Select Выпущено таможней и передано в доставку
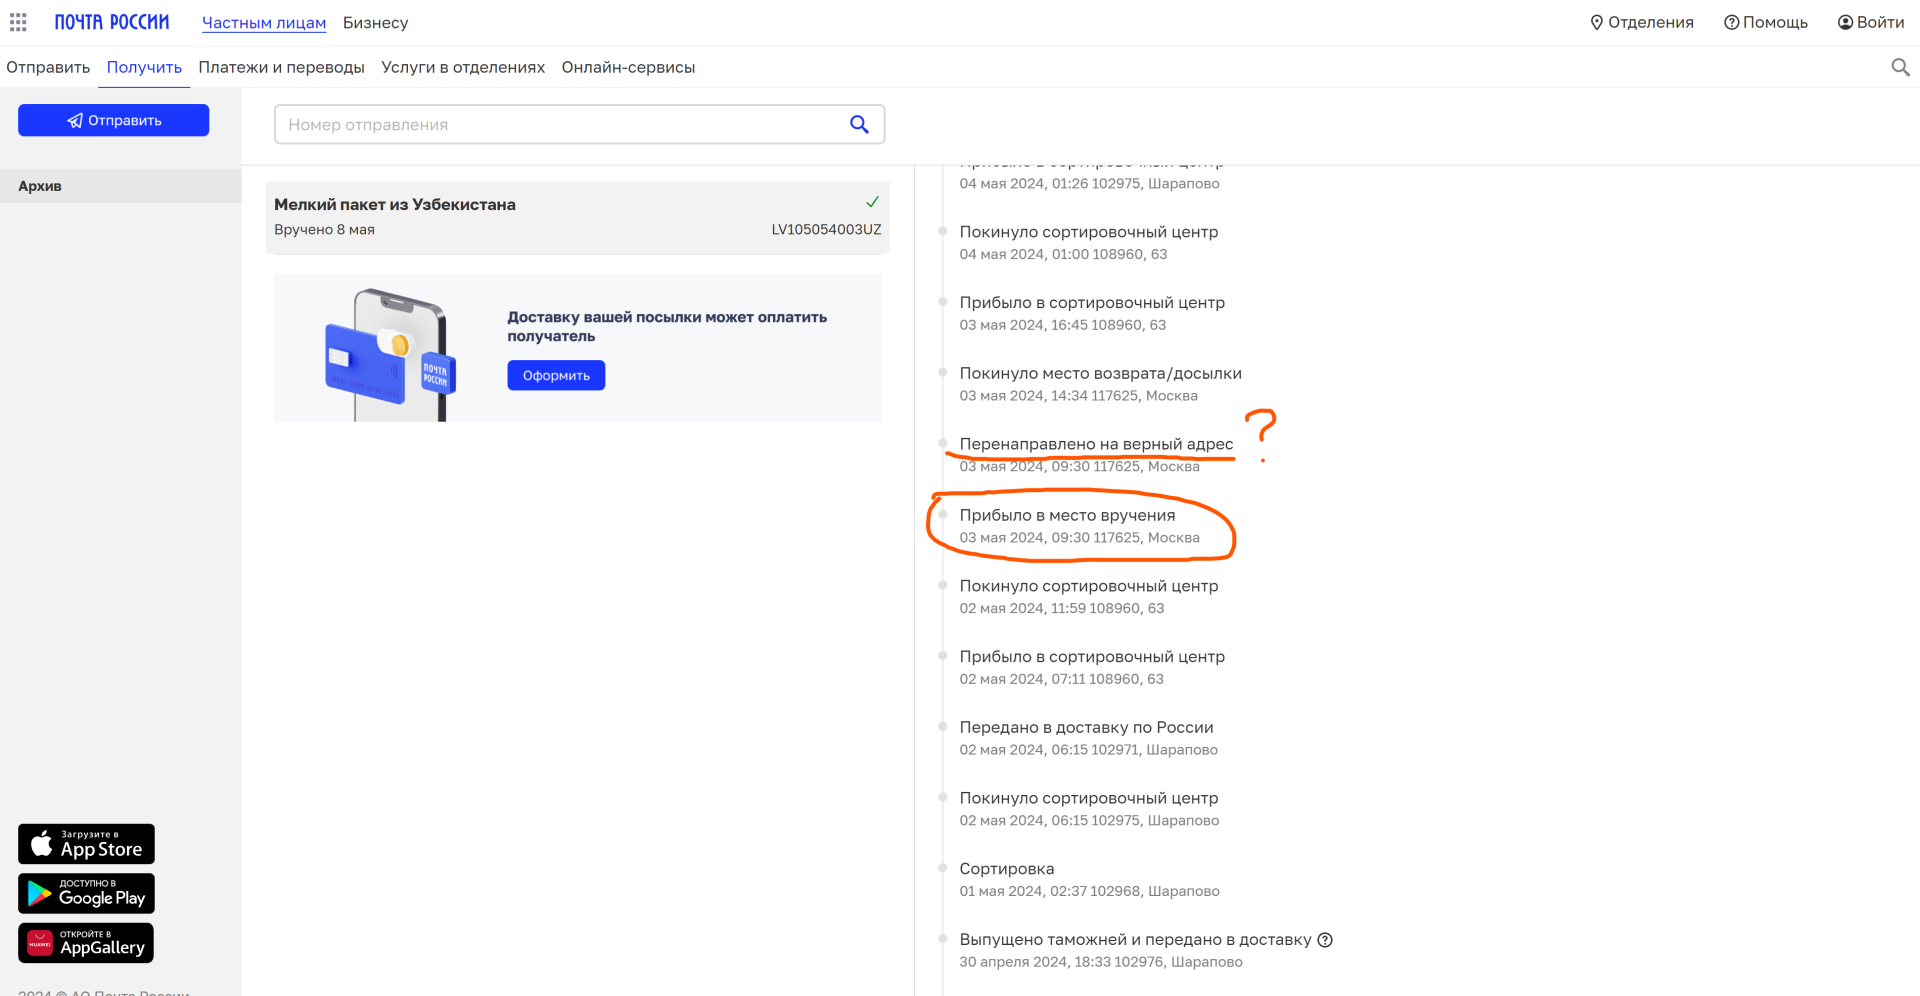Viewport: 1920px width, 996px height. point(1135,940)
